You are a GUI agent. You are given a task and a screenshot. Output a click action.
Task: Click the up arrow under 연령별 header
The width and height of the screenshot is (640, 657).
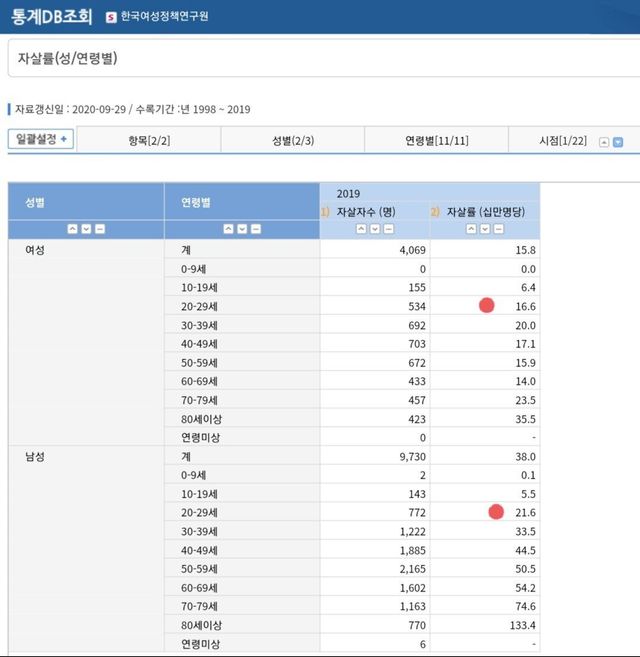coord(228,229)
